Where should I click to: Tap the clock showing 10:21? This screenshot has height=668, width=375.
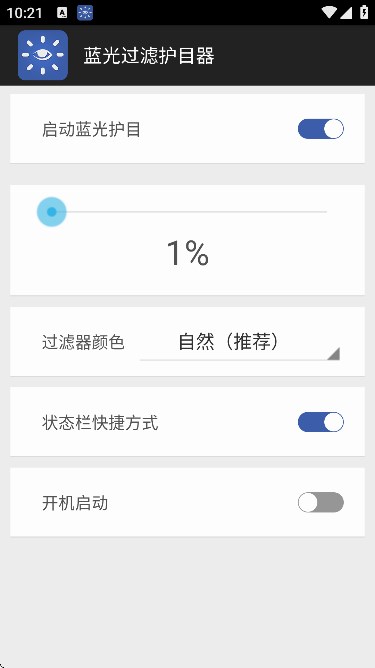[x=24, y=13]
